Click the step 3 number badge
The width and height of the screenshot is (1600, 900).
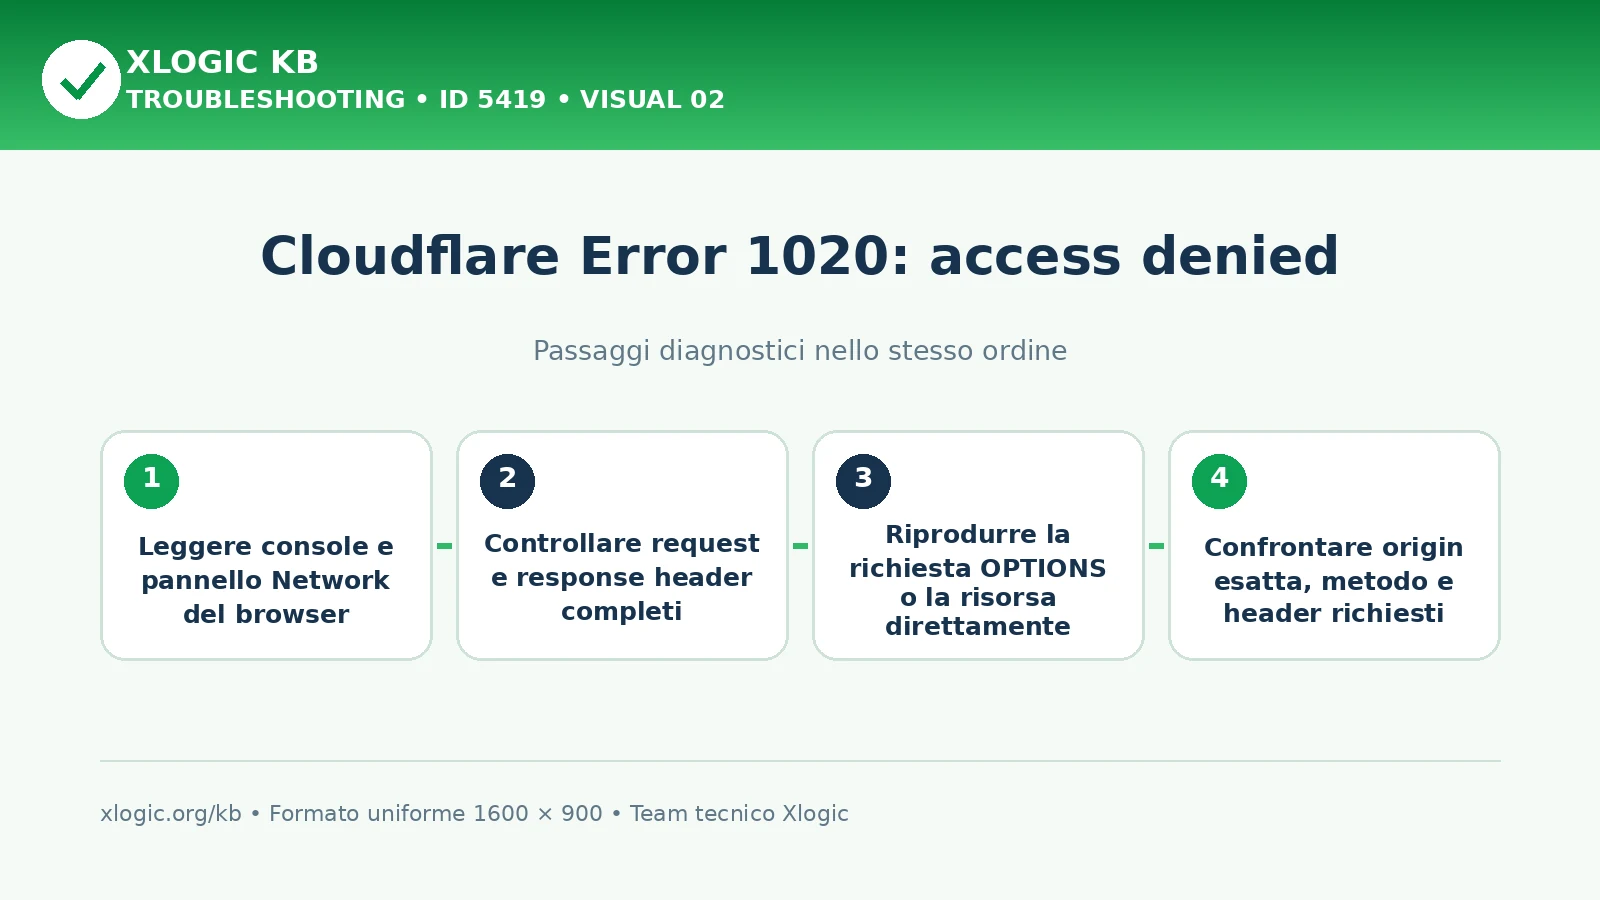tap(864, 481)
